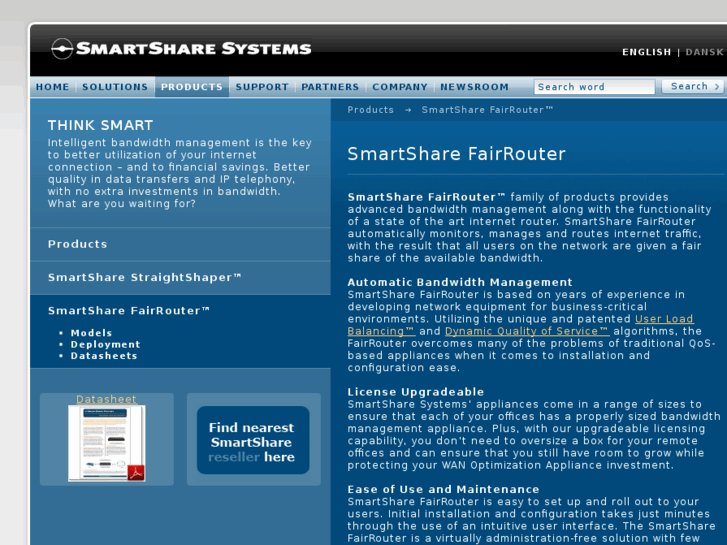The height and width of the screenshot is (545, 727).
Task: Open the datasheet document thumbnail
Action: (106, 443)
